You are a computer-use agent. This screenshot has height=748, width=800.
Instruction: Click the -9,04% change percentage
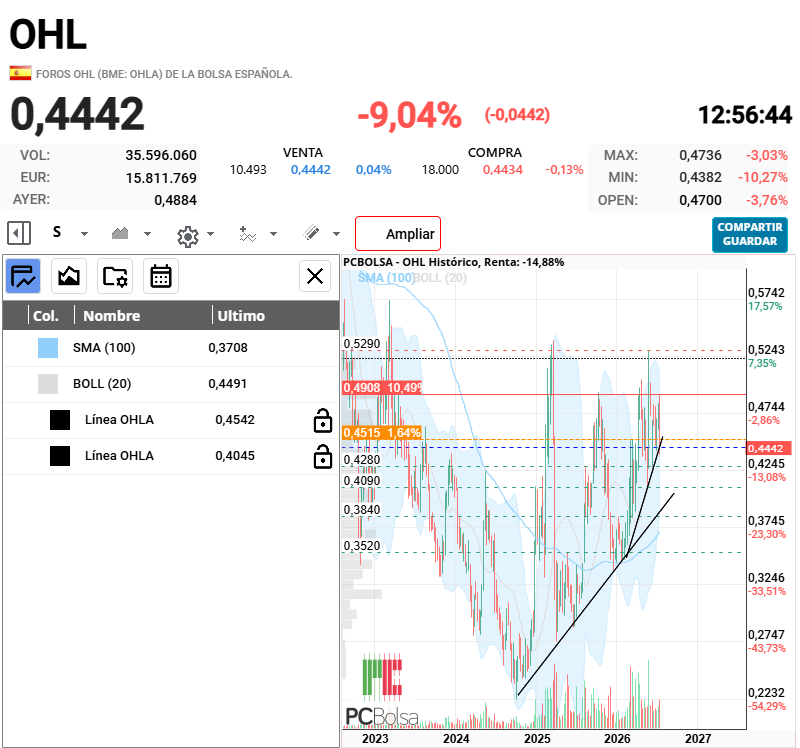pos(409,114)
